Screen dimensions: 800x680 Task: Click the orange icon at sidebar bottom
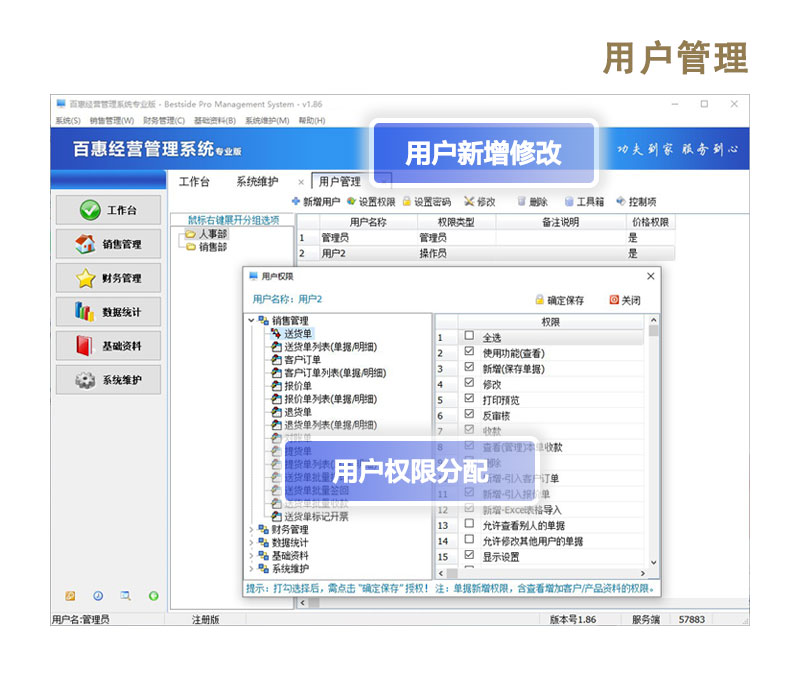tap(70, 596)
